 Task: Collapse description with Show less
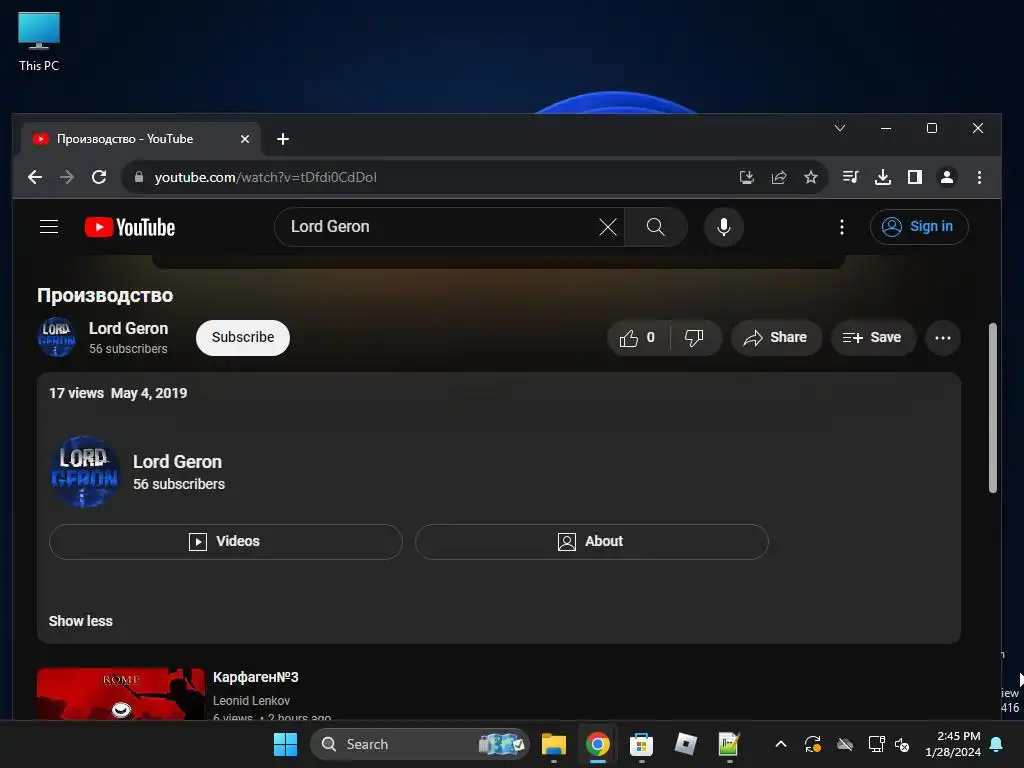(x=80, y=621)
